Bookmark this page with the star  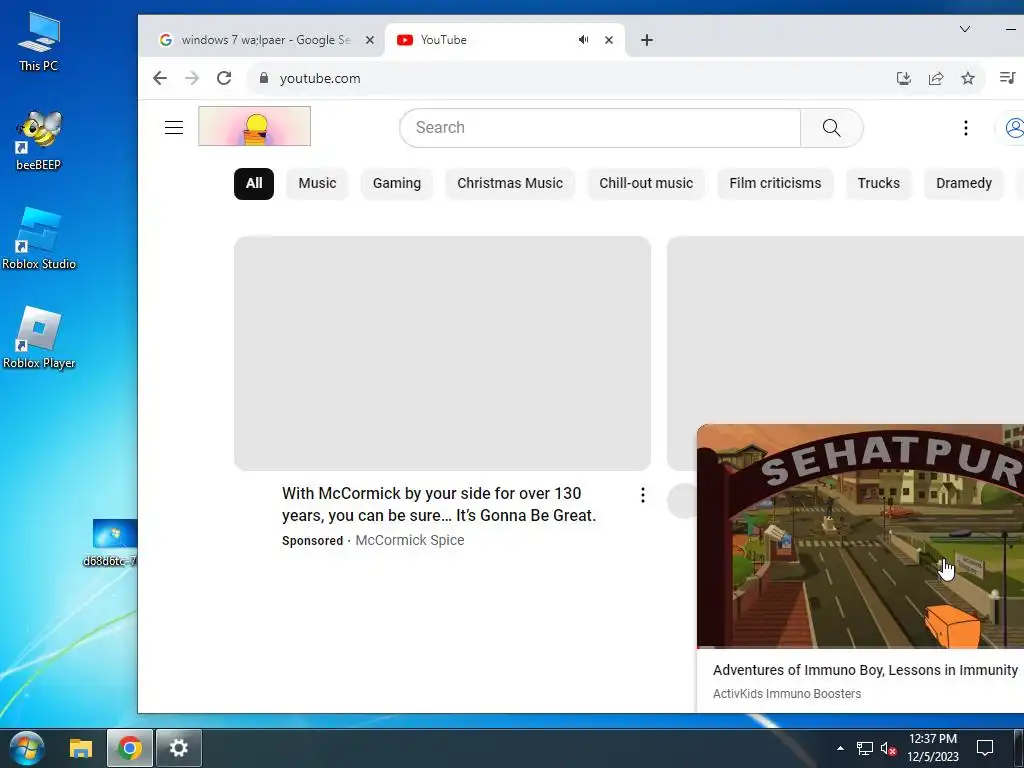968,78
